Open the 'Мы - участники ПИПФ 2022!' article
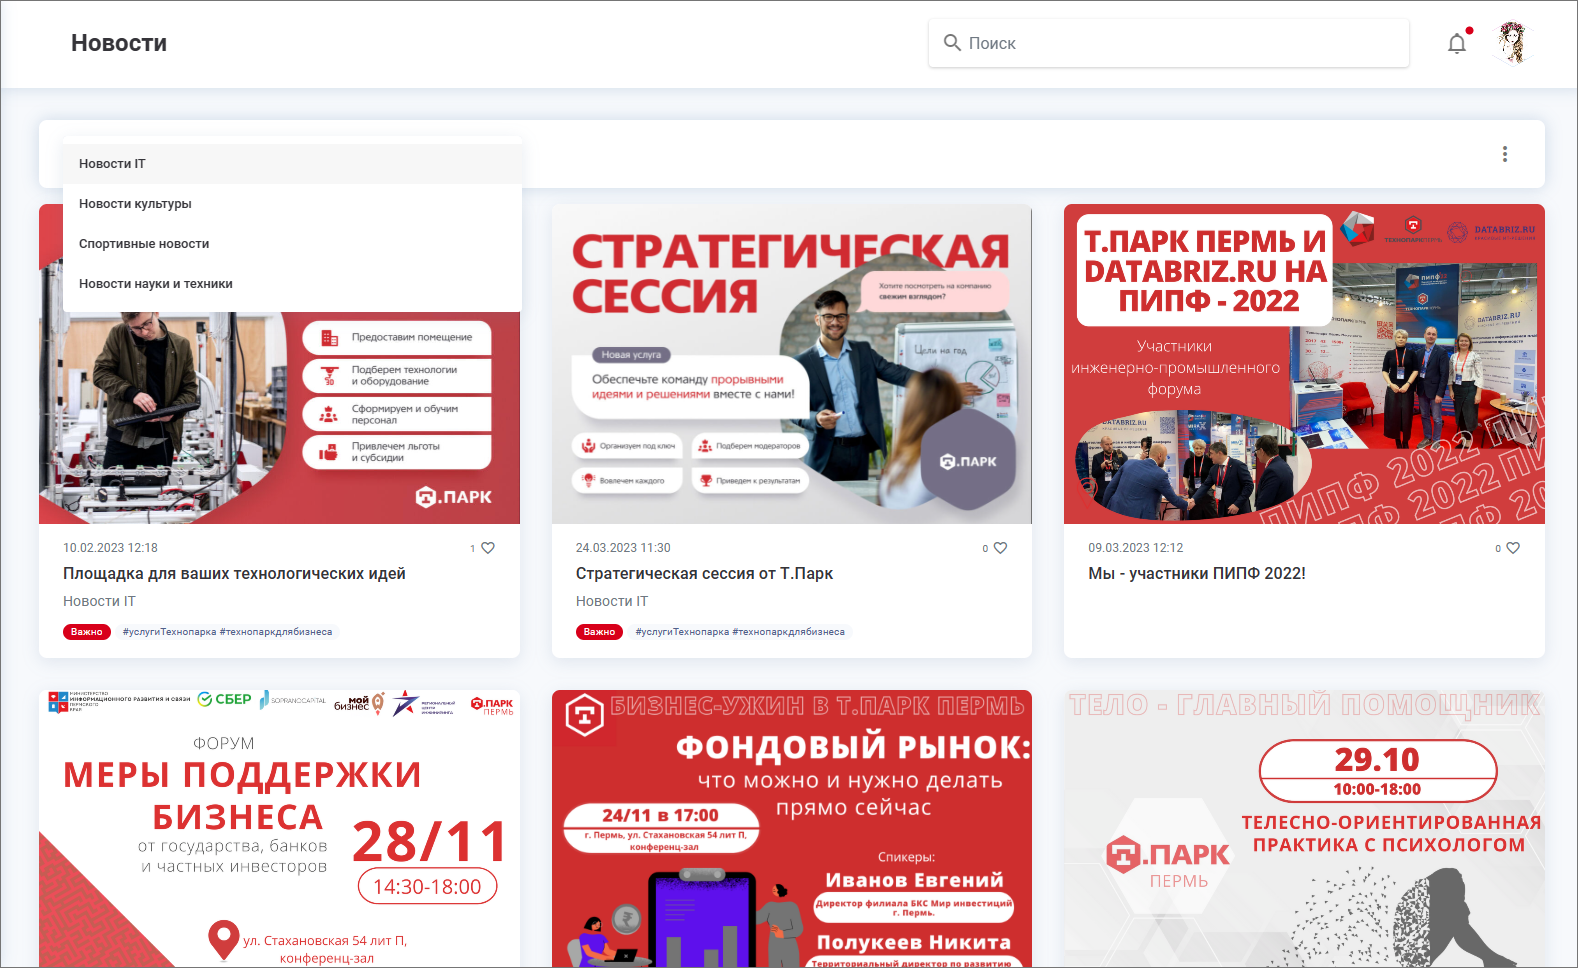The height and width of the screenshot is (968, 1578). point(1196,574)
